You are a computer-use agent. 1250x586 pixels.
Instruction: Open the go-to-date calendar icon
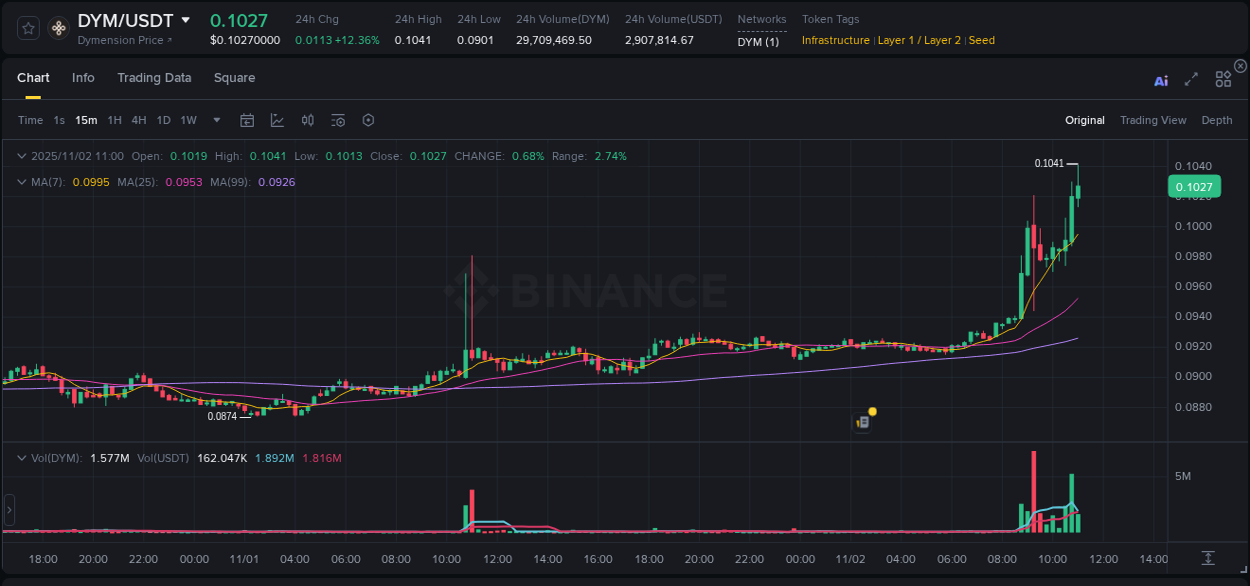247,120
